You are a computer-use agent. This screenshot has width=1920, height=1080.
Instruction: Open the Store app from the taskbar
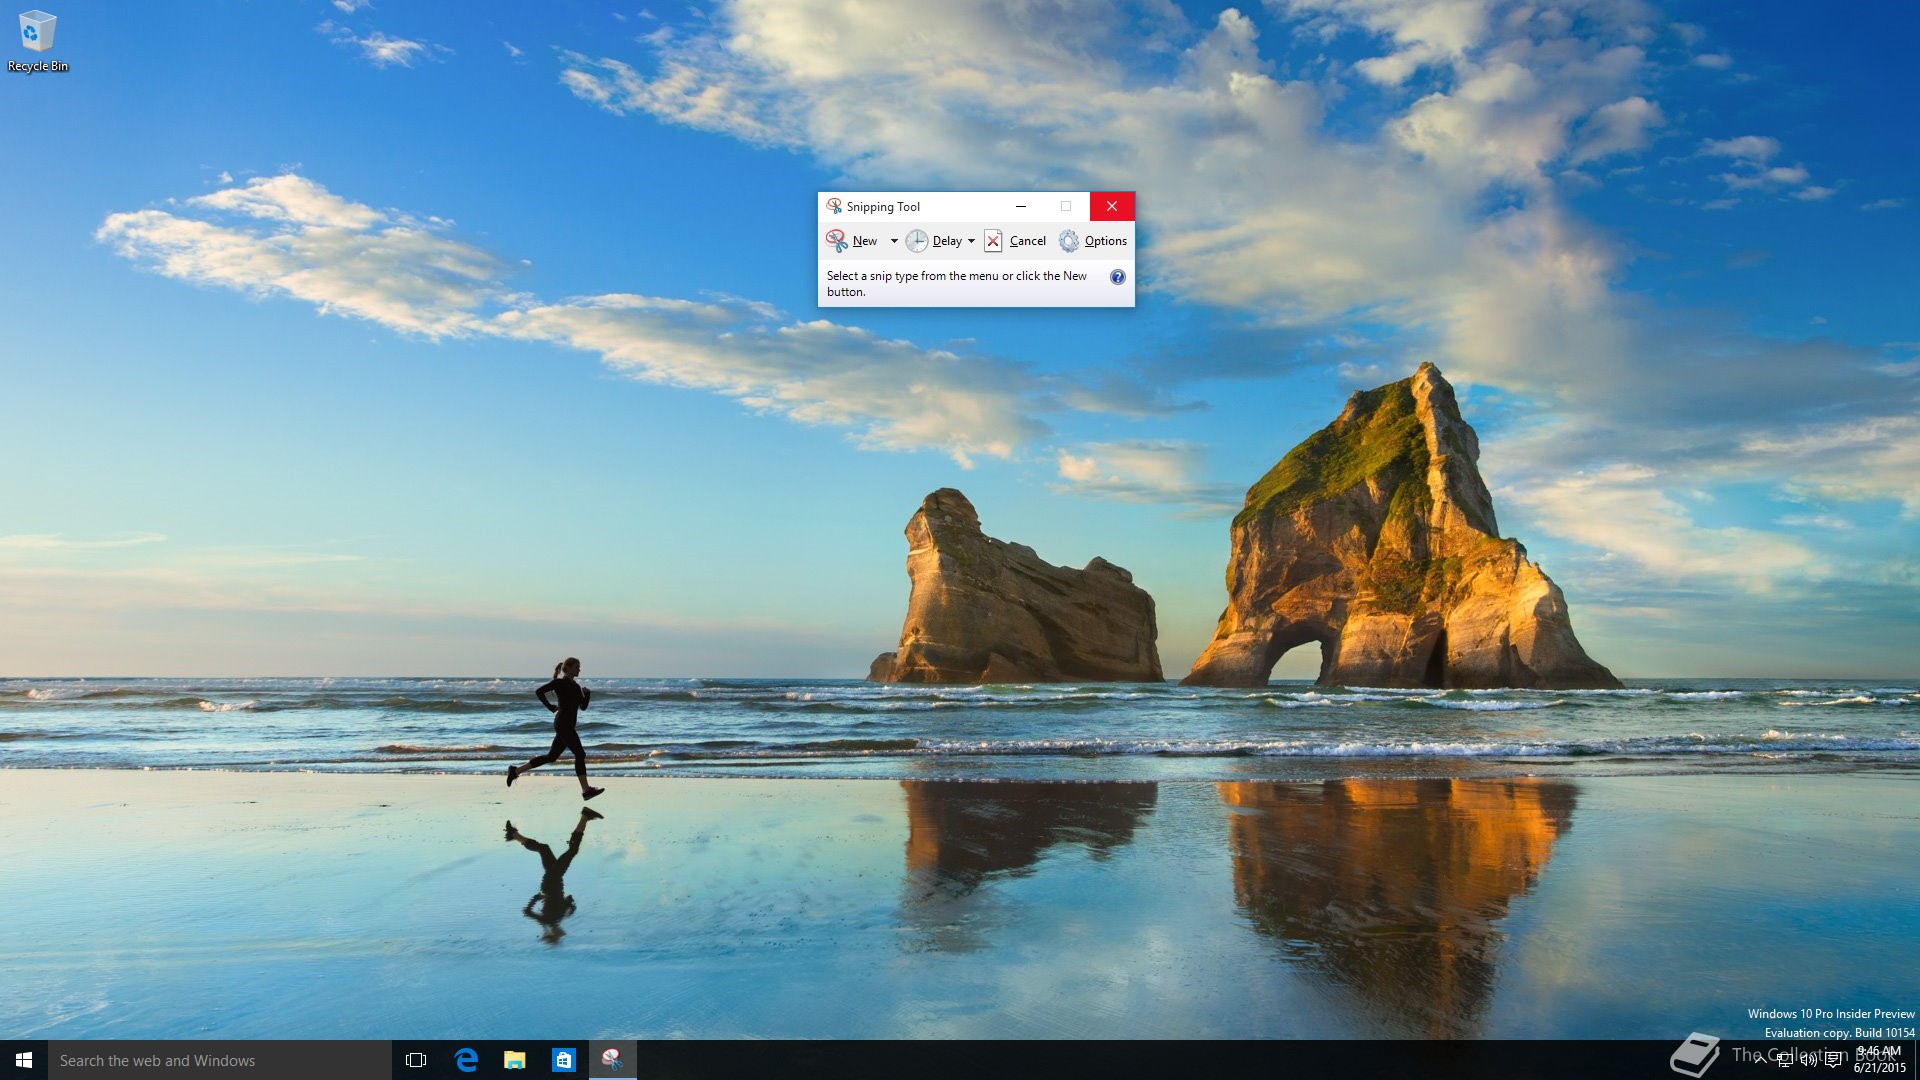click(564, 1060)
